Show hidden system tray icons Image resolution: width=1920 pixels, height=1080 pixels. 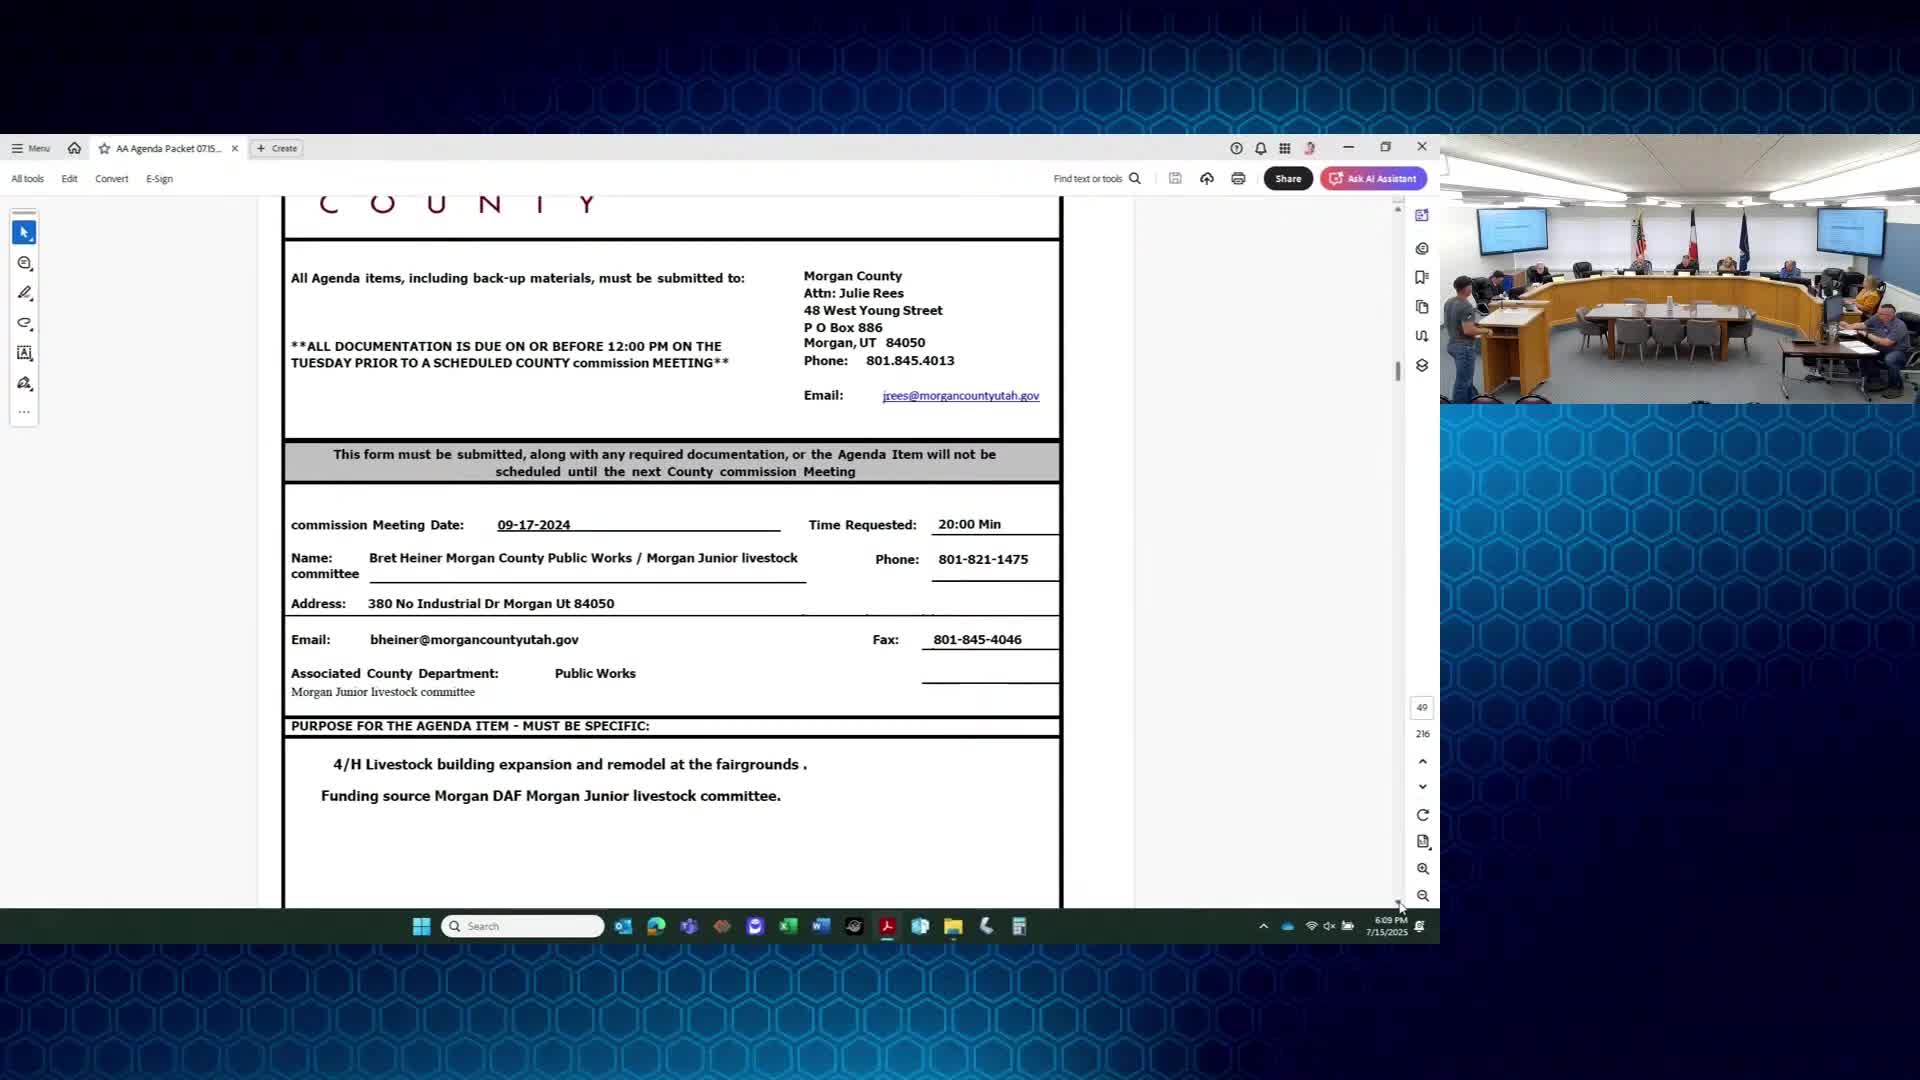coord(1263,926)
